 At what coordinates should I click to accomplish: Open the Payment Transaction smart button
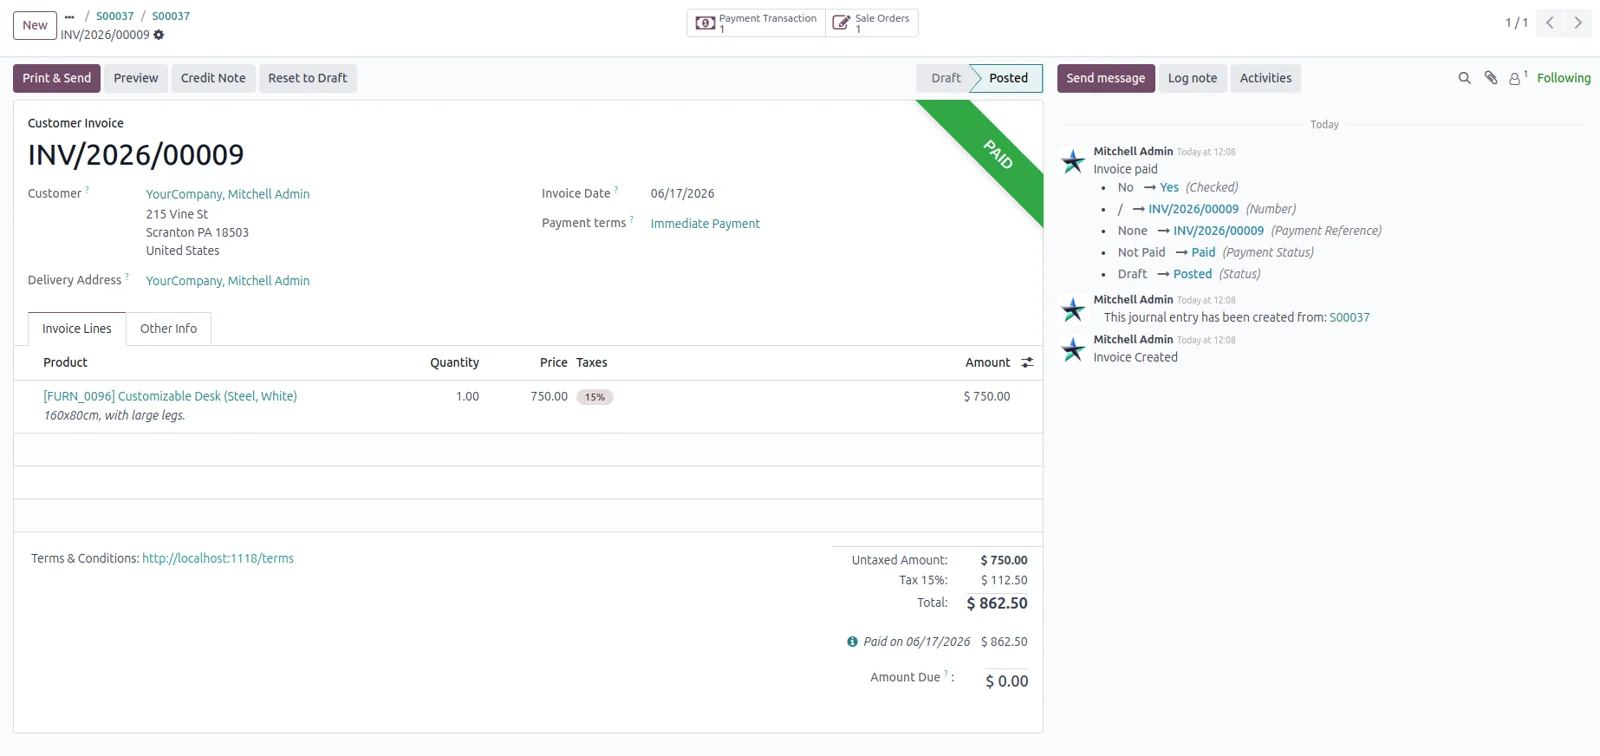point(756,23)
